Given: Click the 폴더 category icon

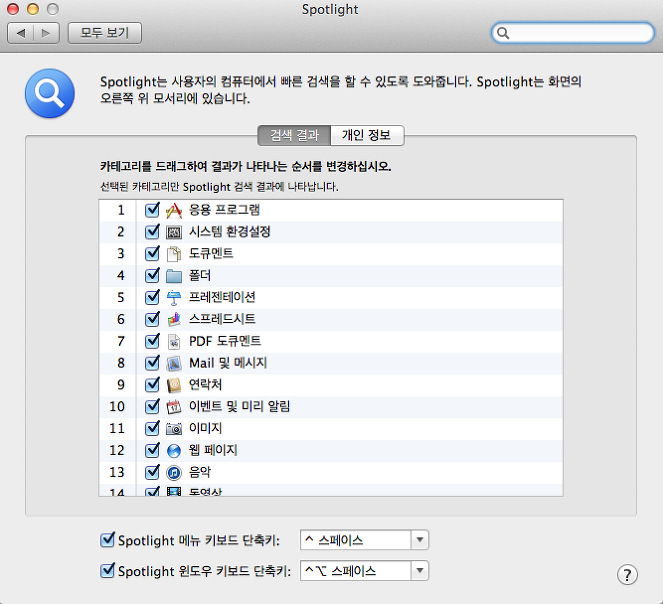Looking at the screenshot, I should (174, 276).
